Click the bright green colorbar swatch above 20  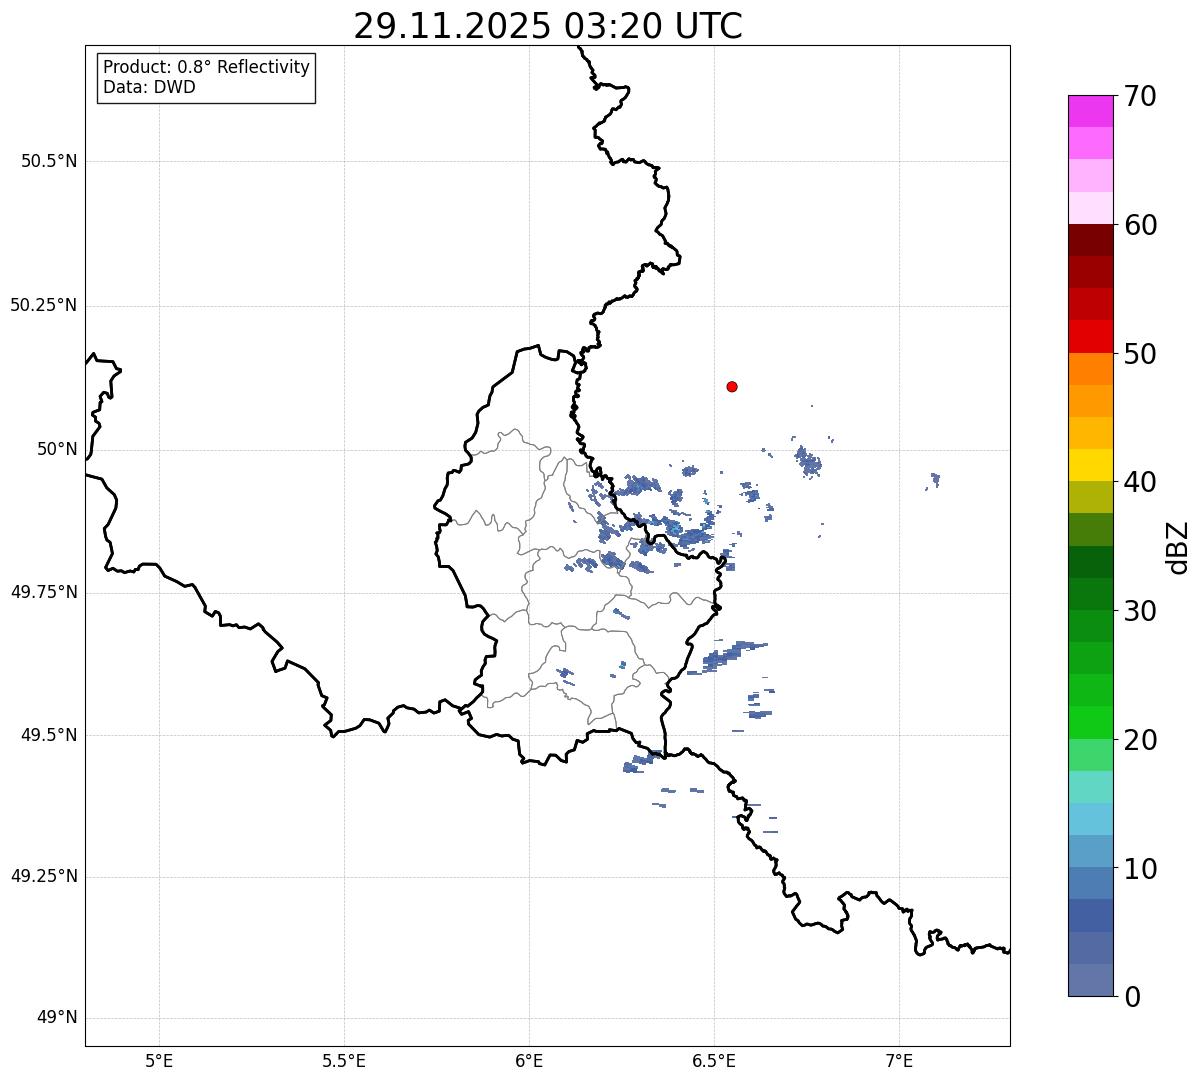point(1090,722)
